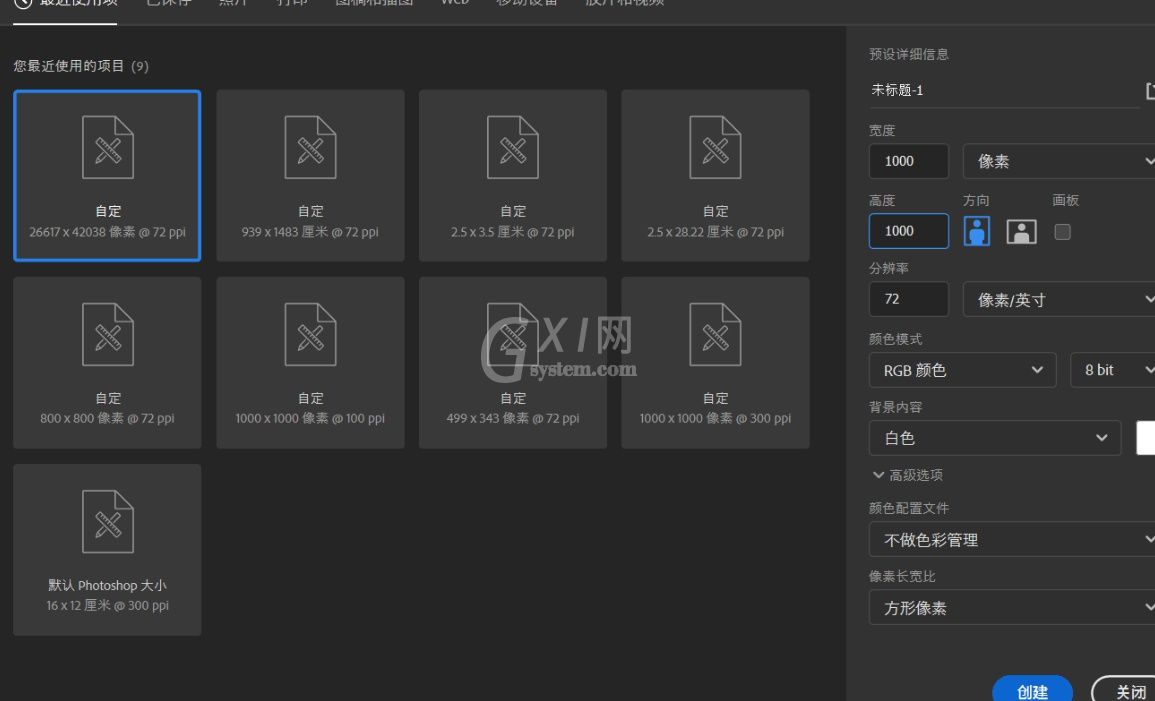Click the 关闭 button
This screenshot has width=1155, height=701.
tap(1125, 690)
